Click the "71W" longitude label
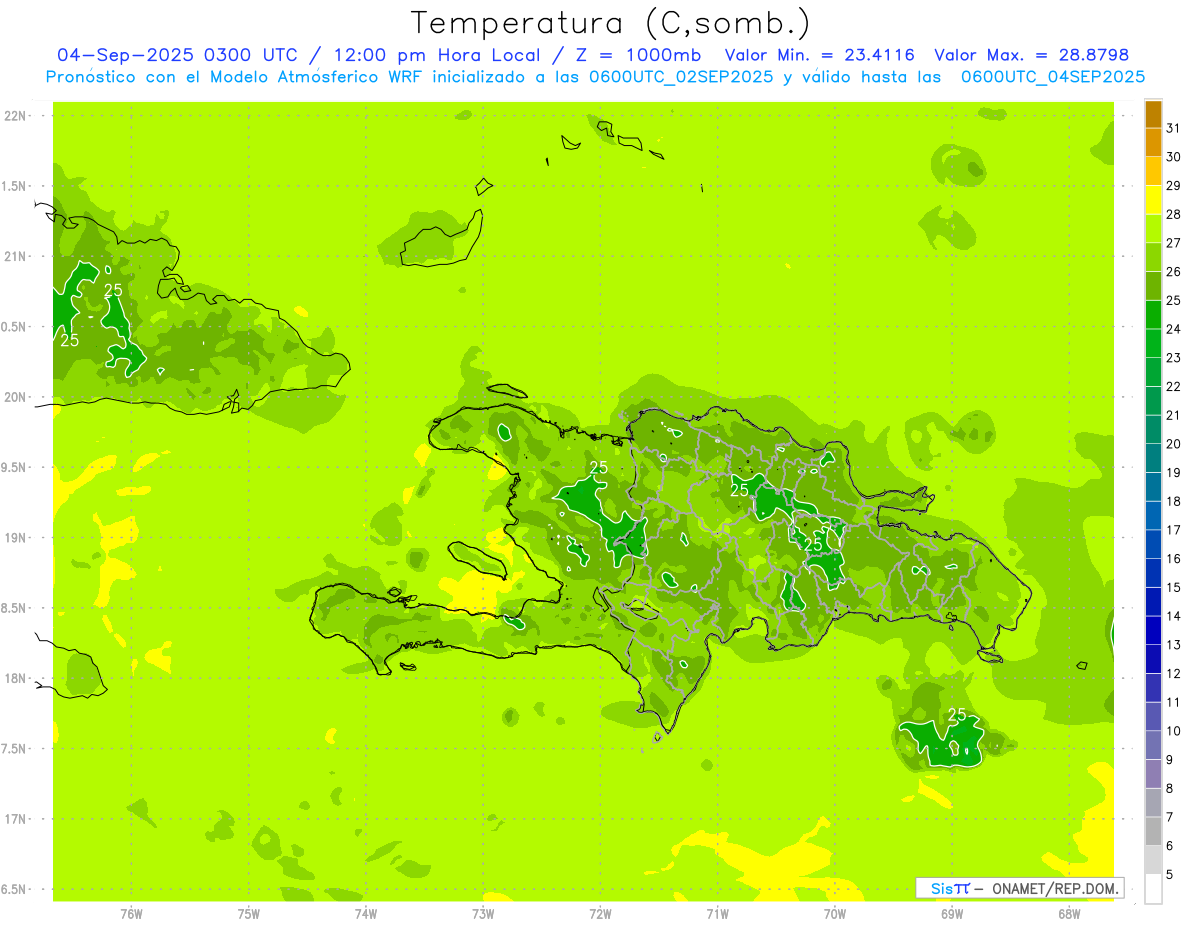Screen dimensions: 1200x927 coord(717,914)
